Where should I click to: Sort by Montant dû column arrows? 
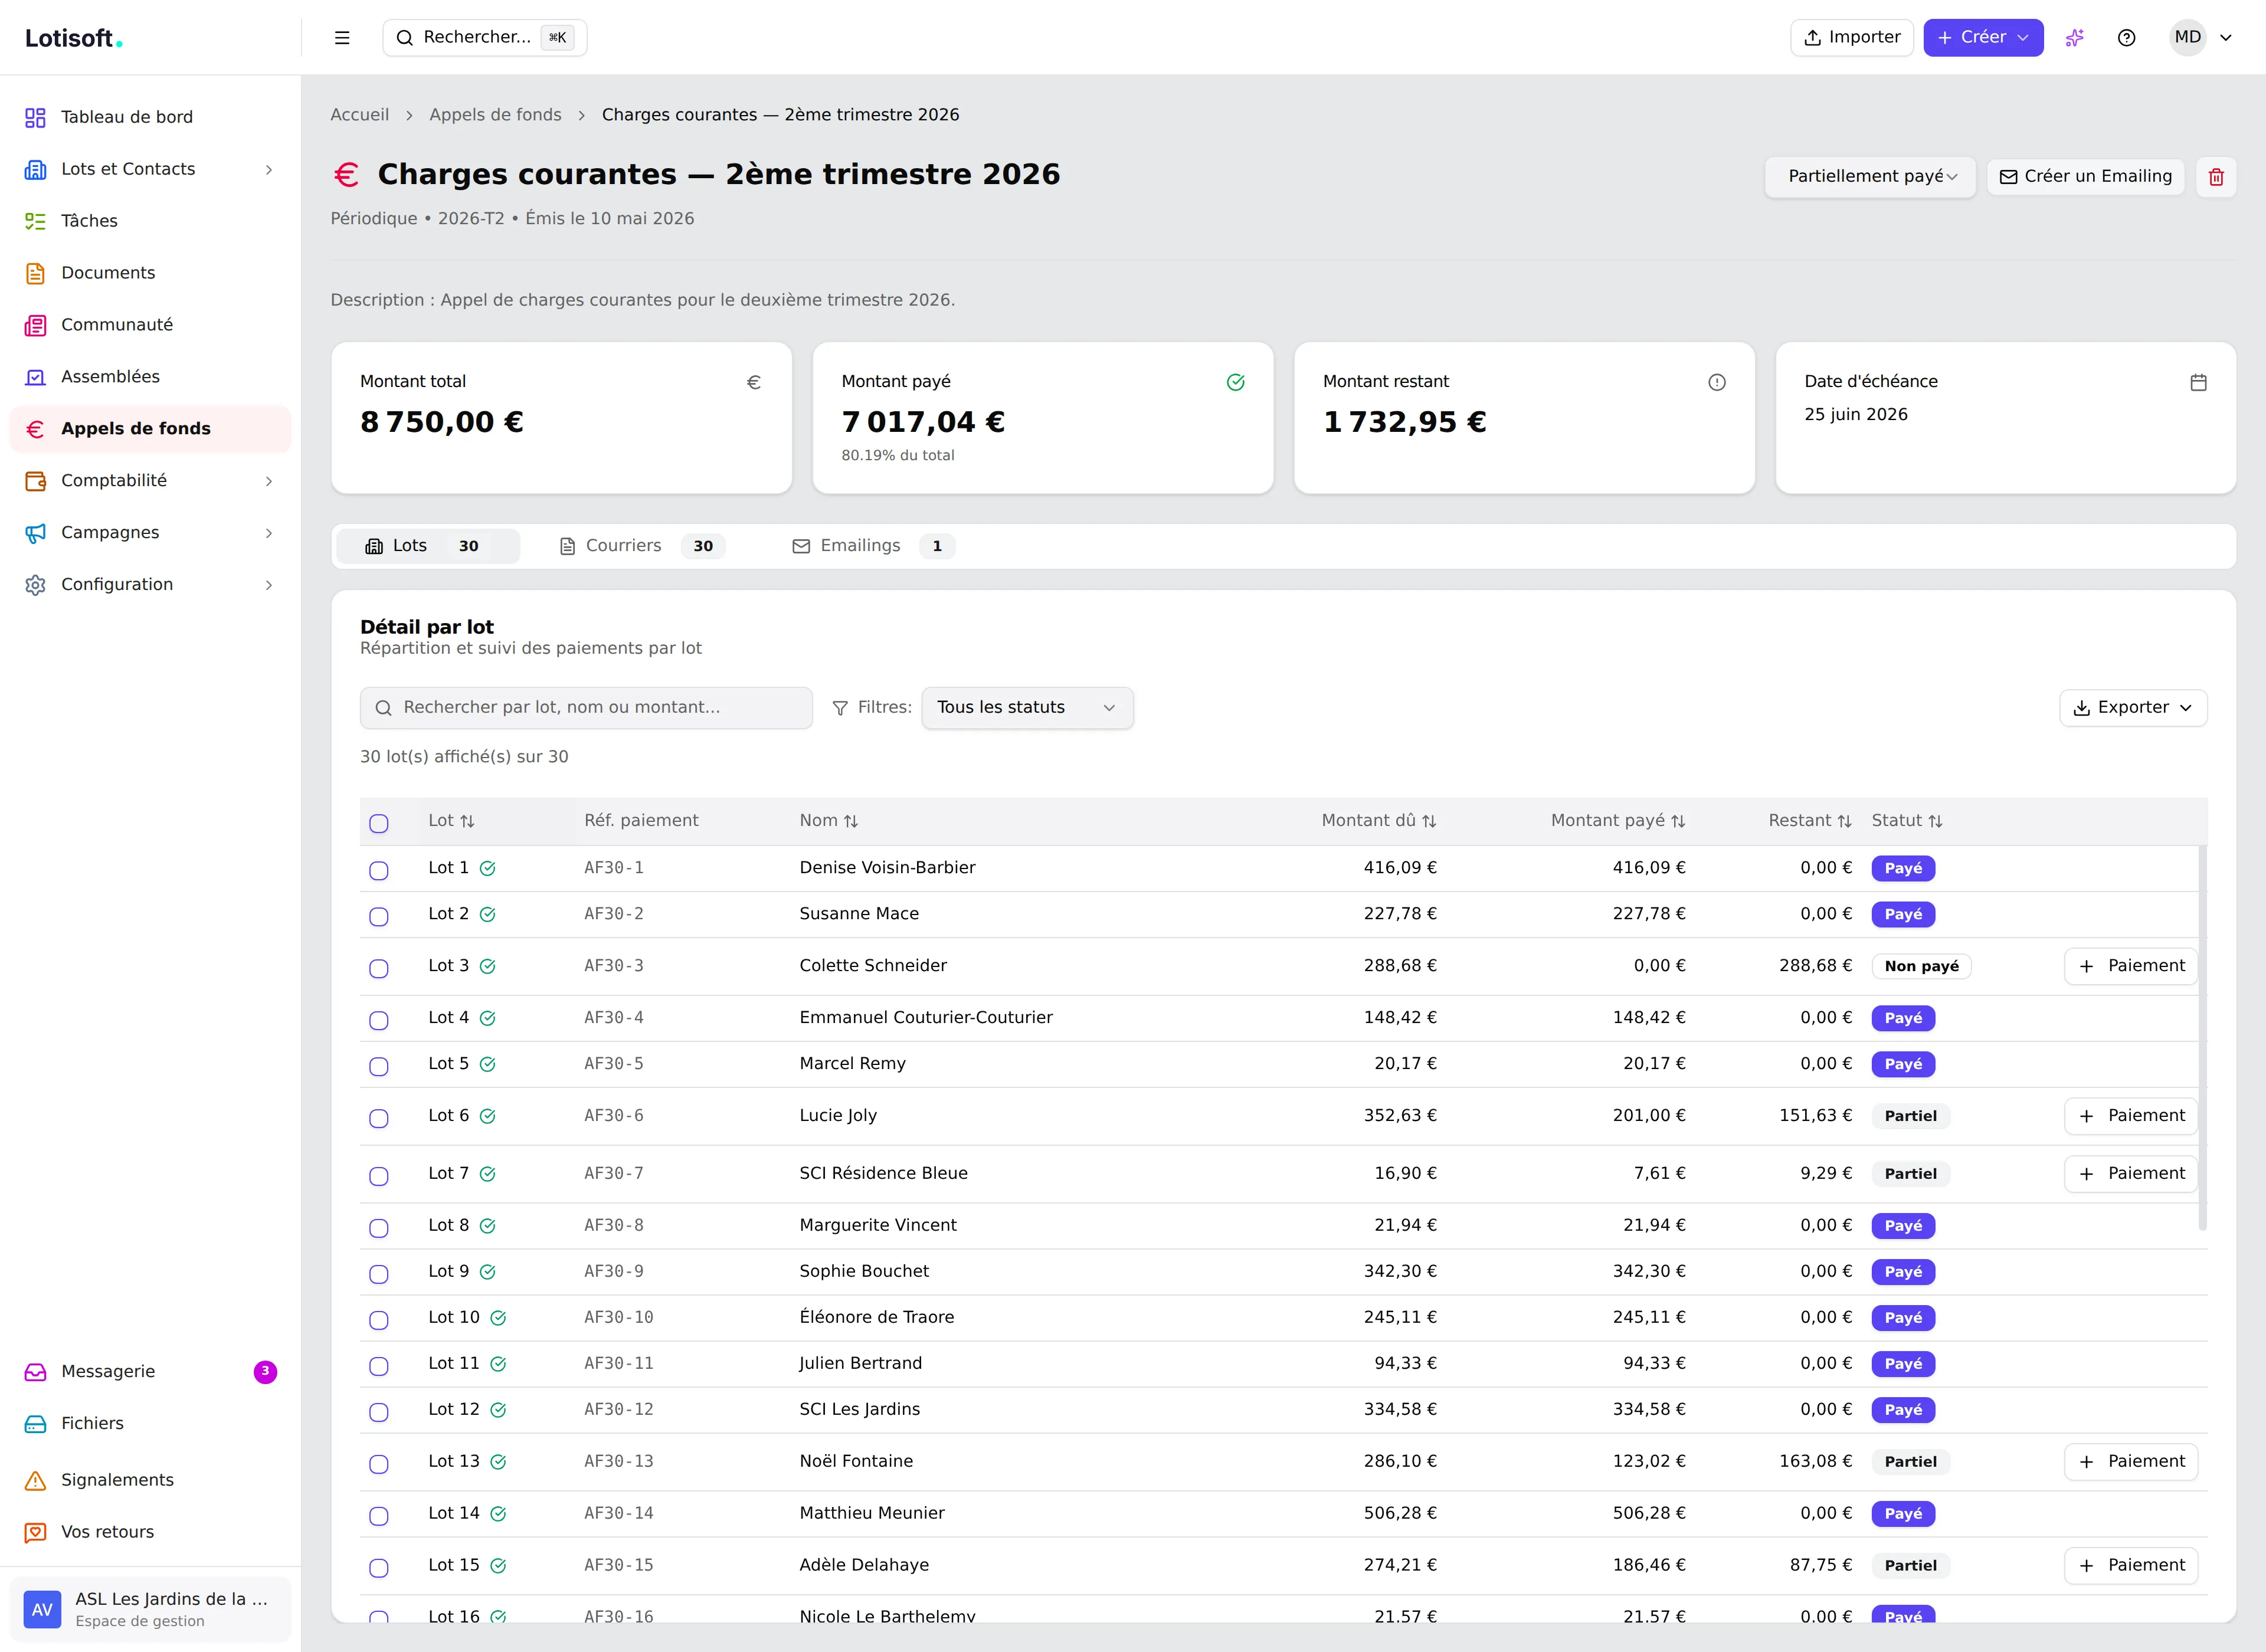pyautogui.click(x=1429, y=822)
